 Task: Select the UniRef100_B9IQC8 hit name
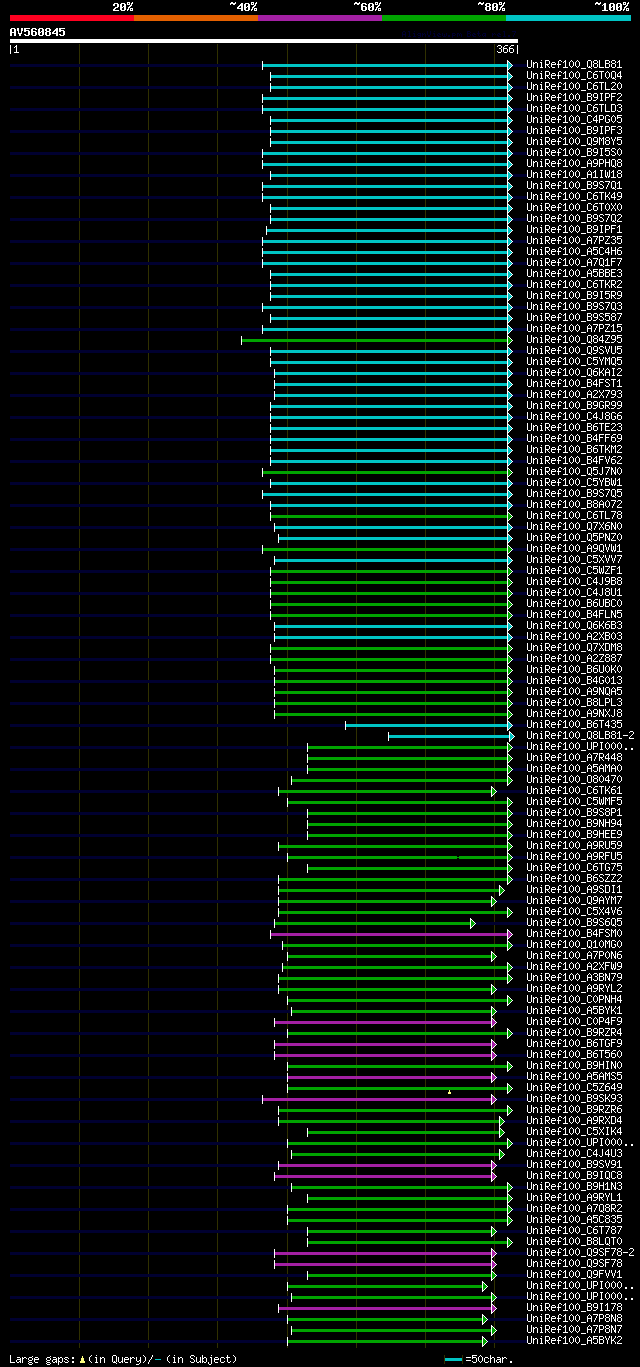tap(574, 1176)
